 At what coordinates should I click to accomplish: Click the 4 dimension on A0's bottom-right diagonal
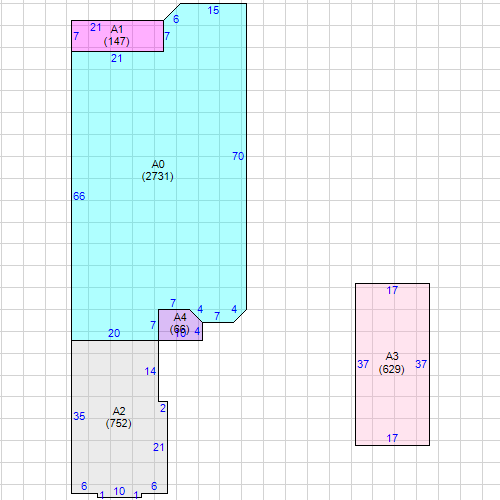(x=234, y=309)
